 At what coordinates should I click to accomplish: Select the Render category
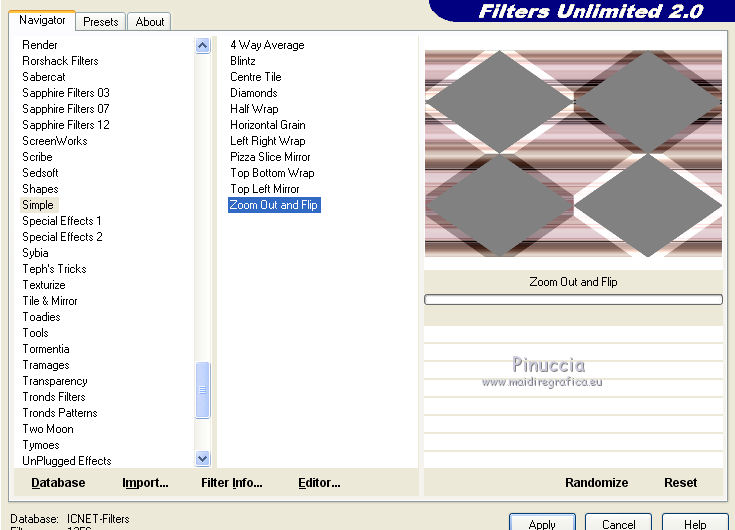[40, 45]
